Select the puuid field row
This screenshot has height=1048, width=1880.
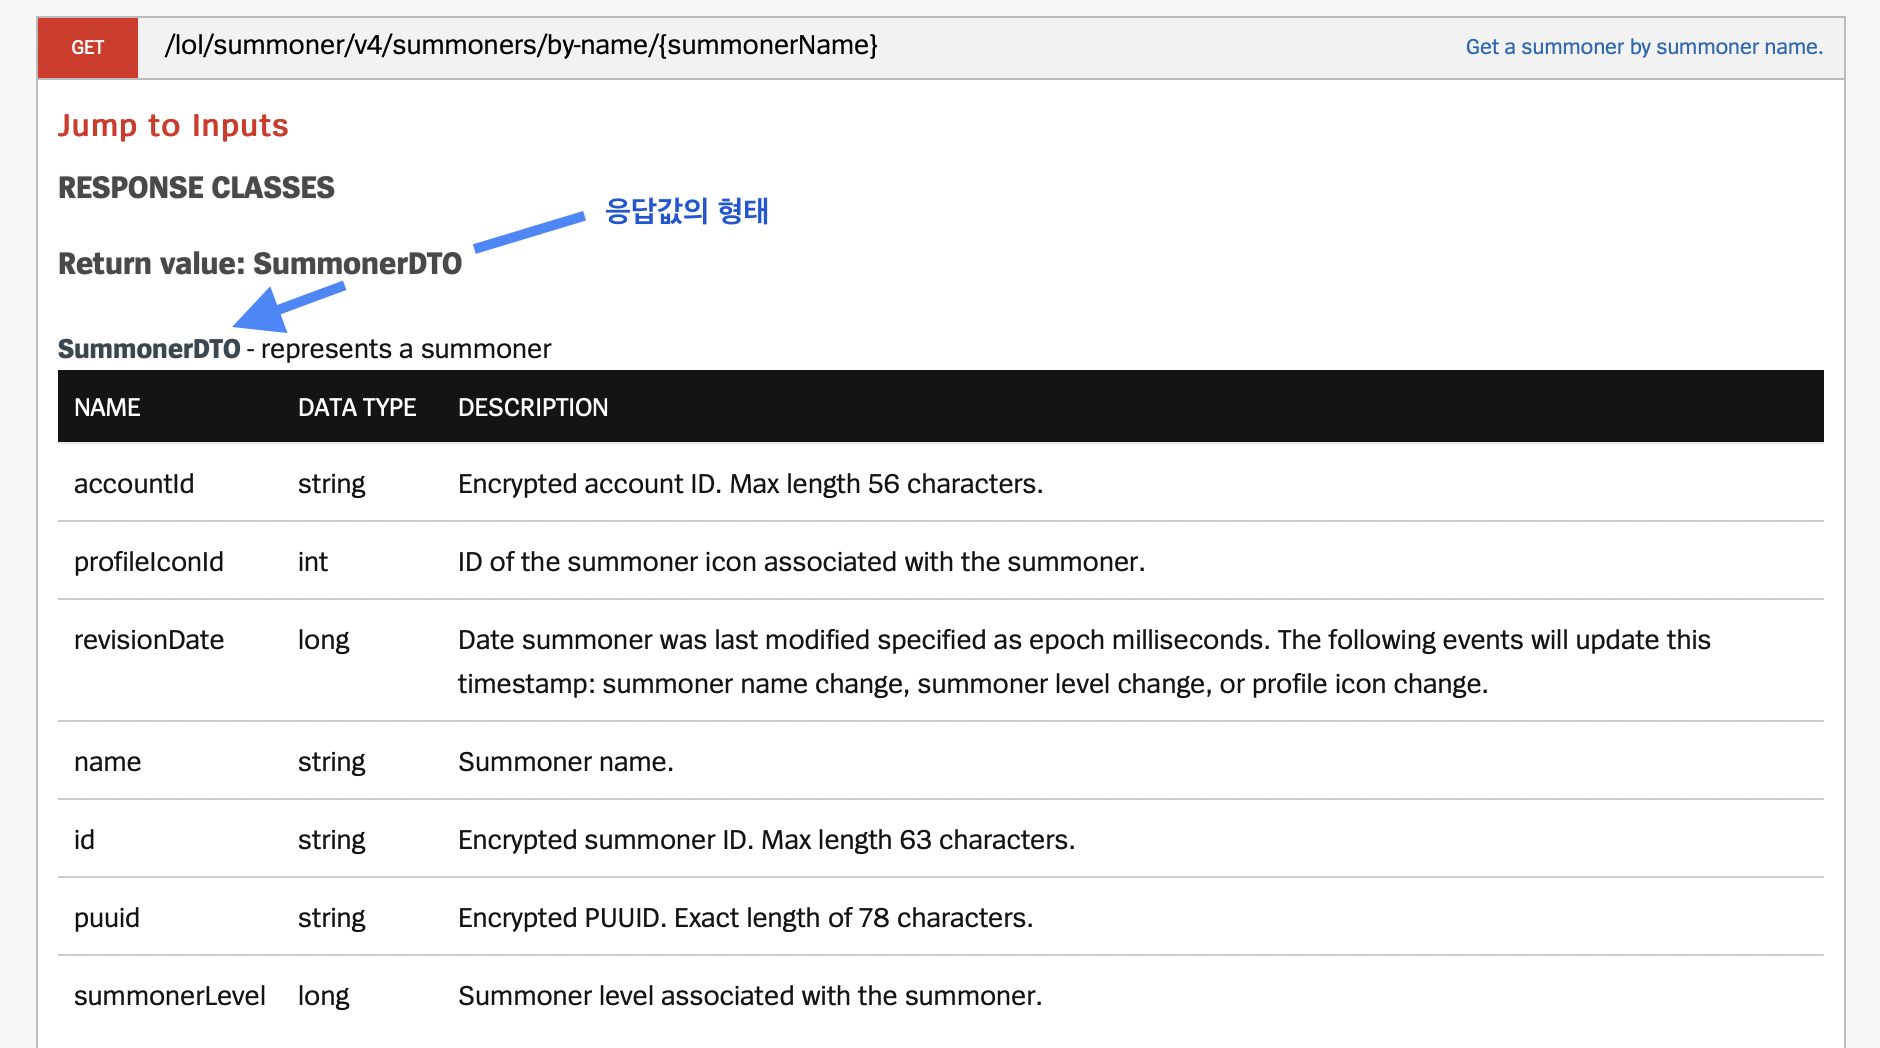(x=941, y=917)
